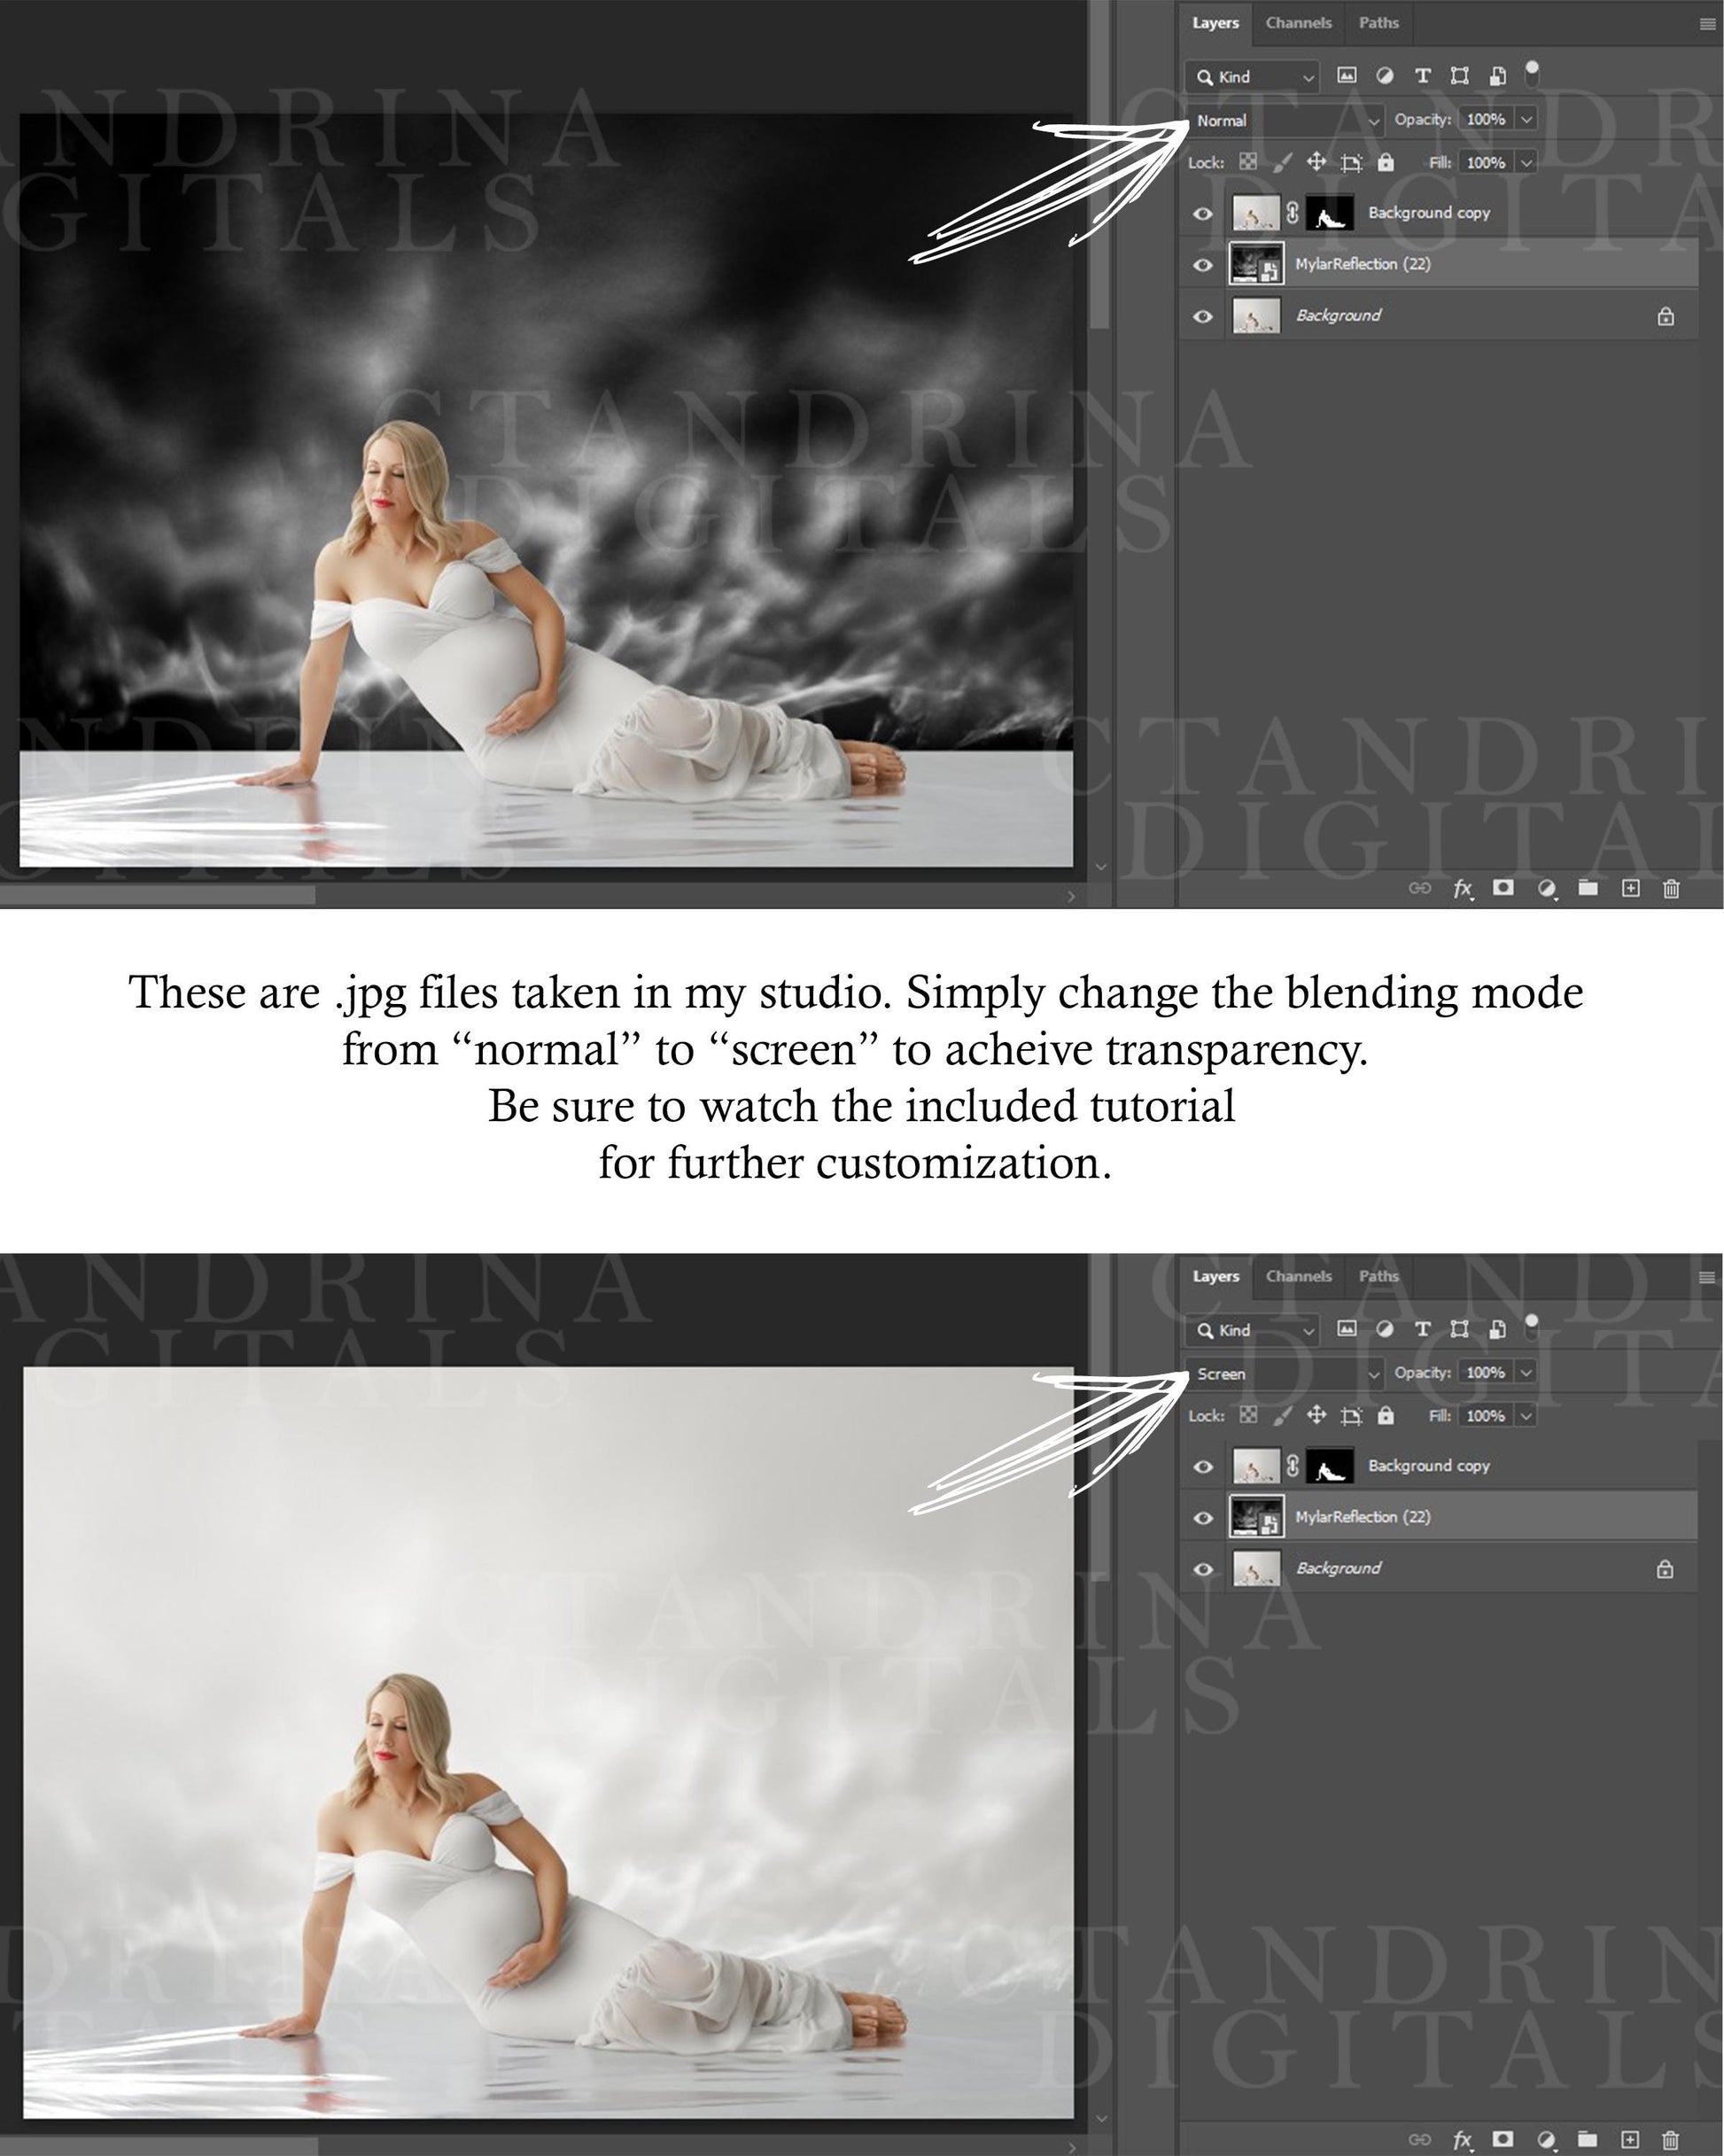Click the new group folder icon in bottom panel

1587,2140
